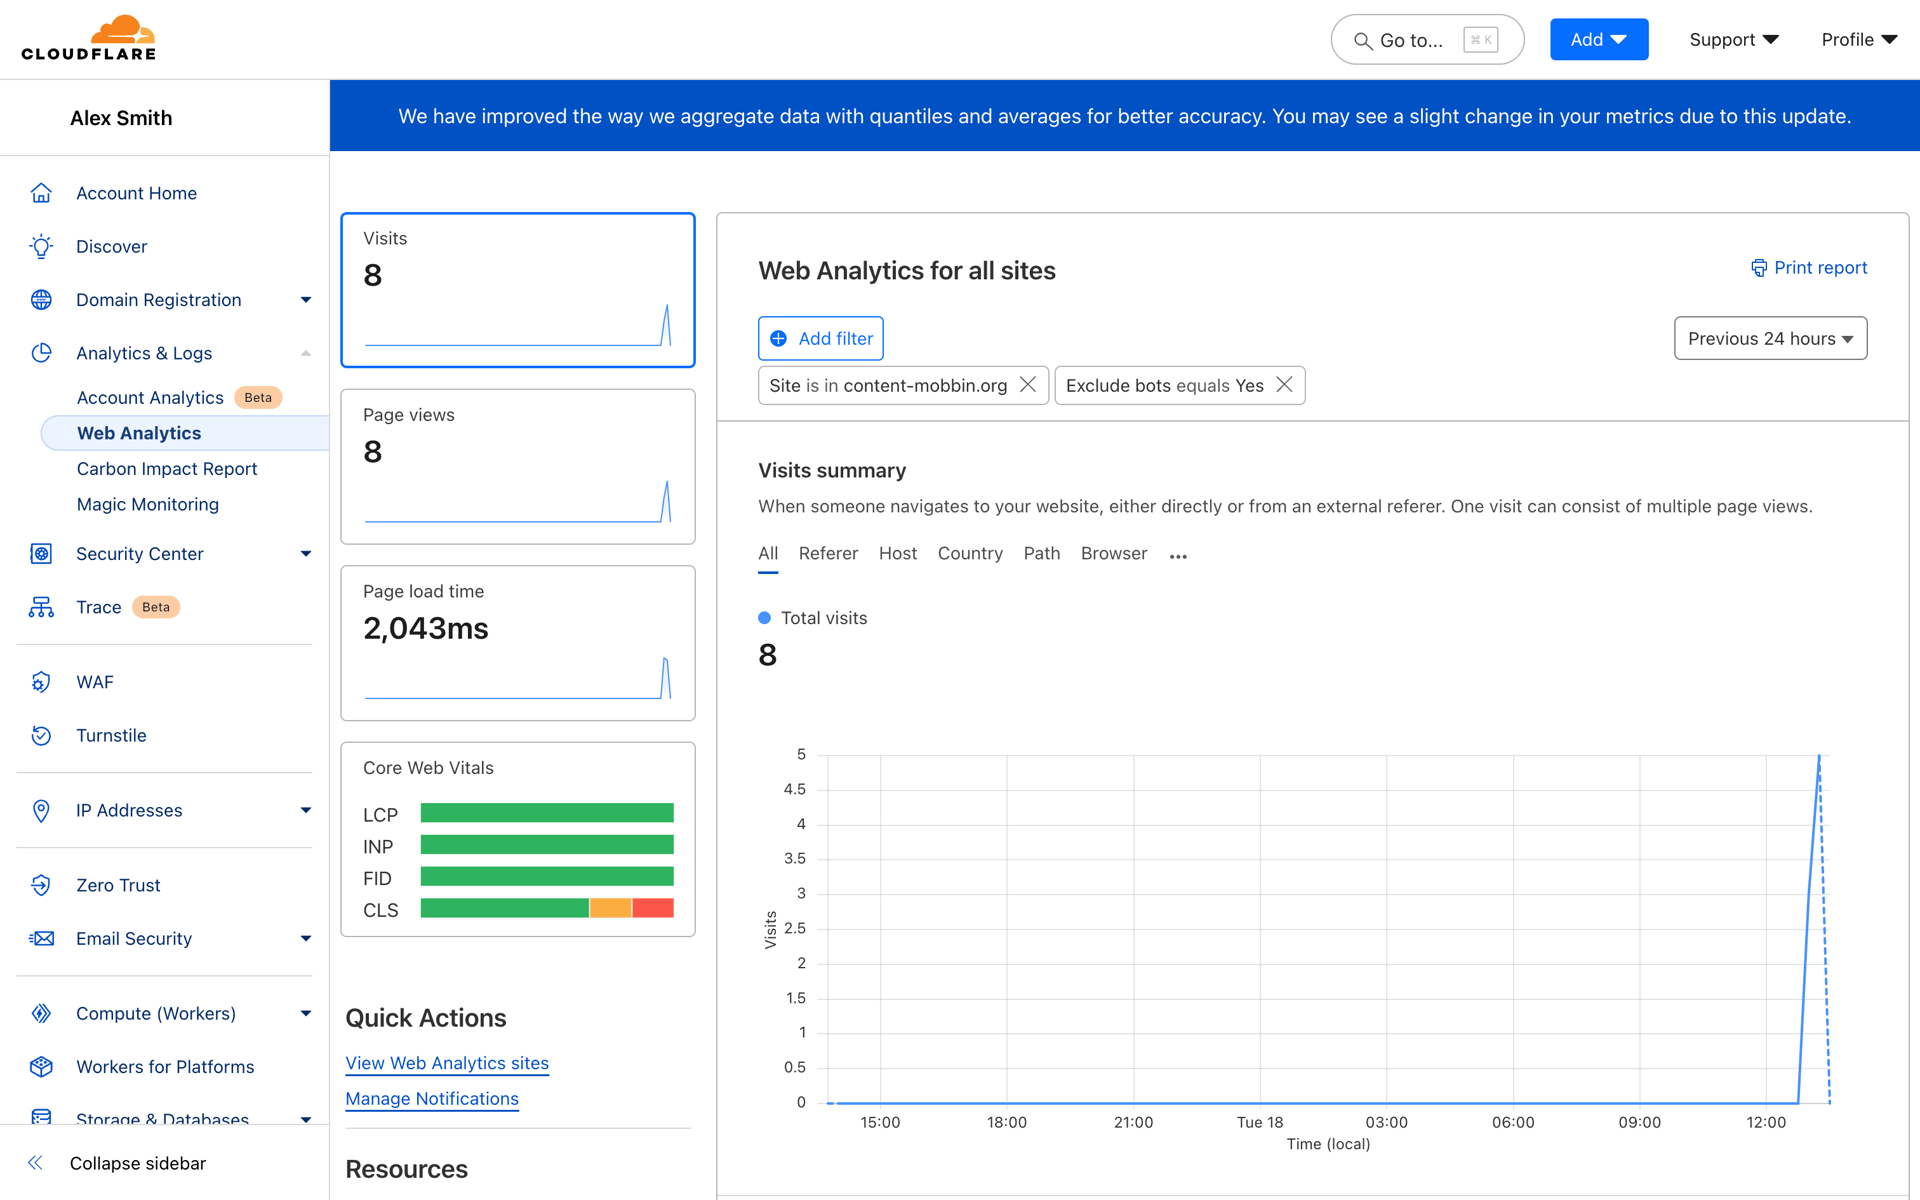
Task: Click the Collapse sidebar double-chevron icon
Action: (x=35, y=1162)
